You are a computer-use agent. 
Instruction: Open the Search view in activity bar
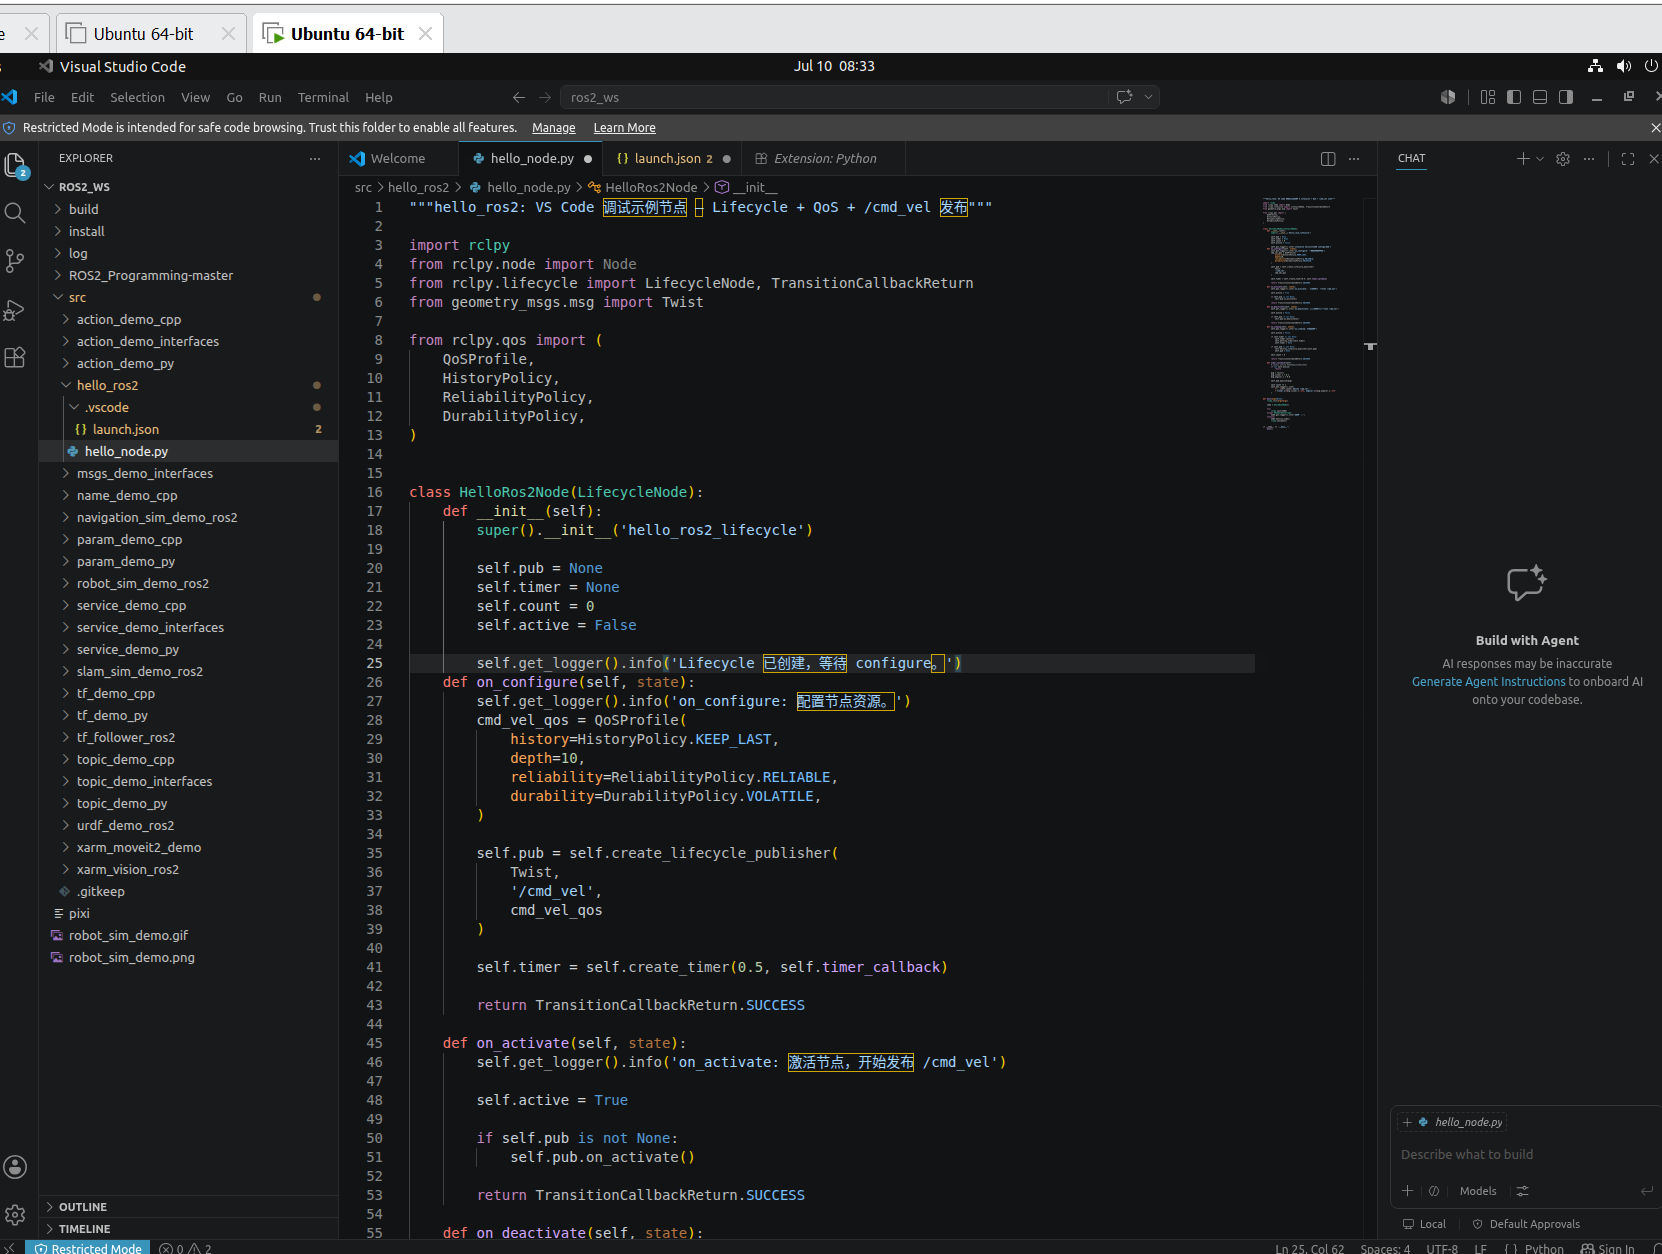pyautogui.click(x=15, y=213)
